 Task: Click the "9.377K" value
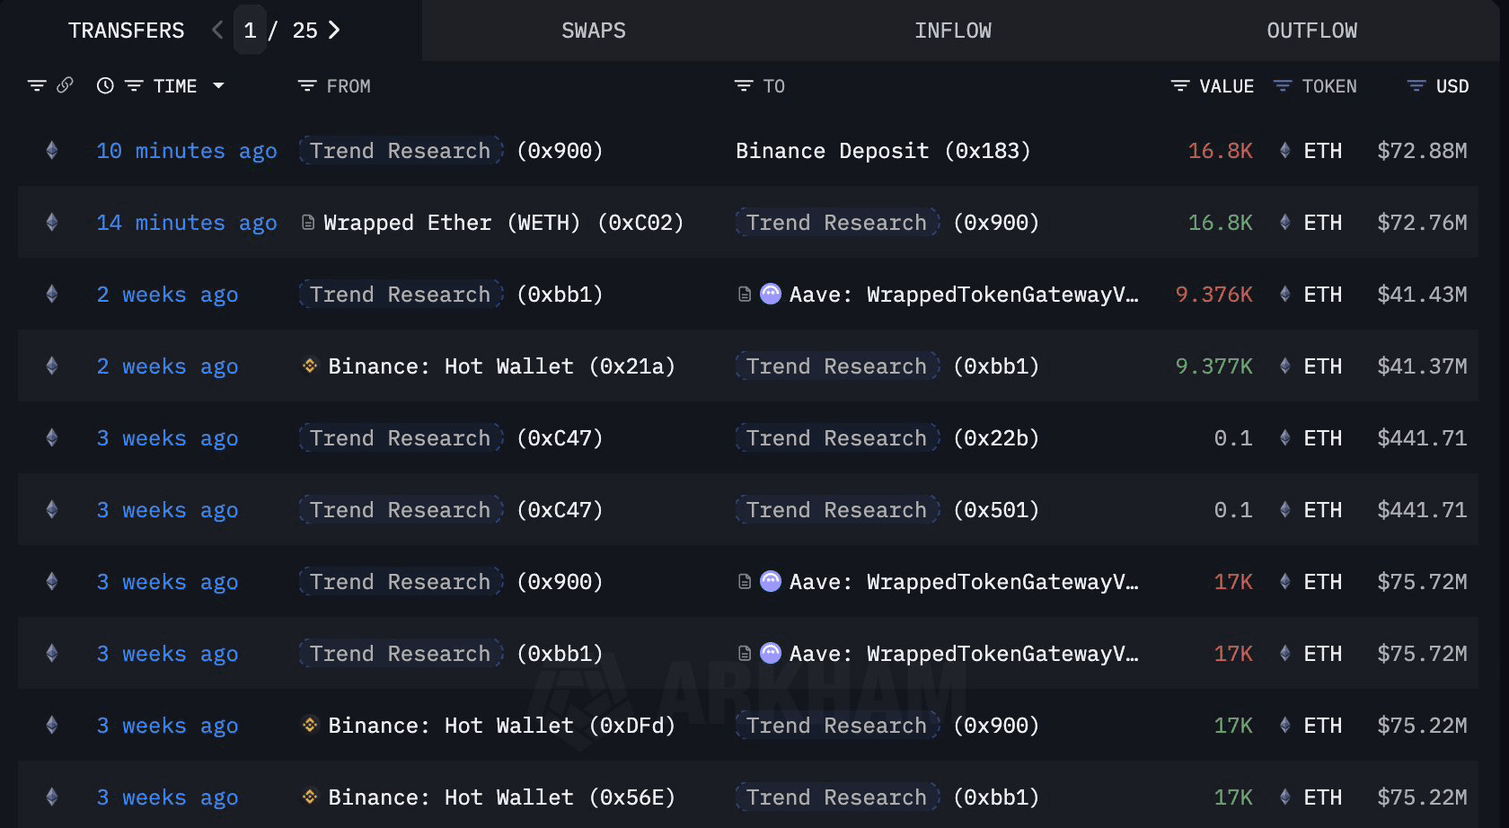point(1214,367)
